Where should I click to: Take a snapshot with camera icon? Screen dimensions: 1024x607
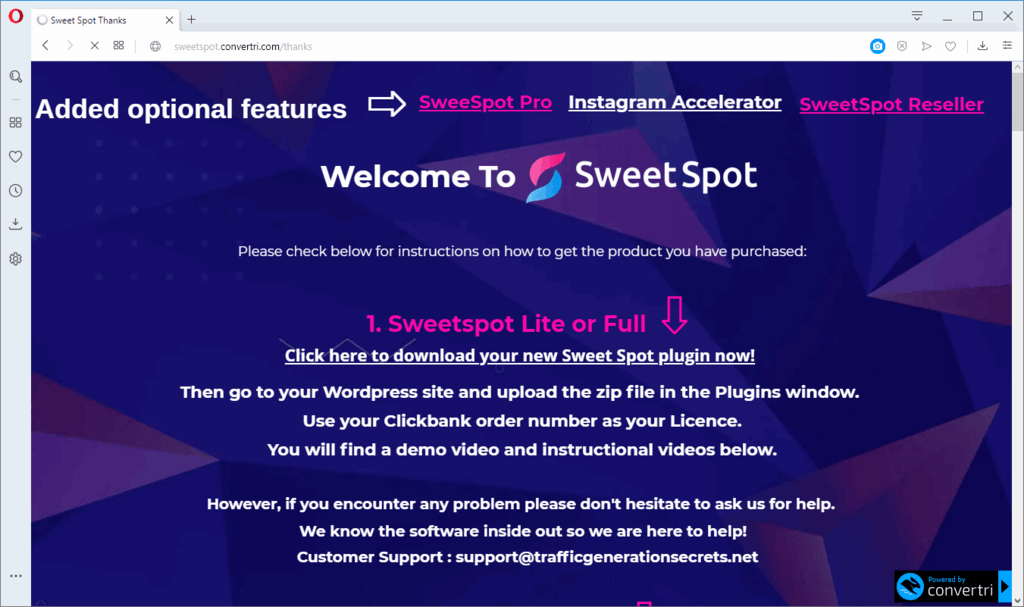877,46
